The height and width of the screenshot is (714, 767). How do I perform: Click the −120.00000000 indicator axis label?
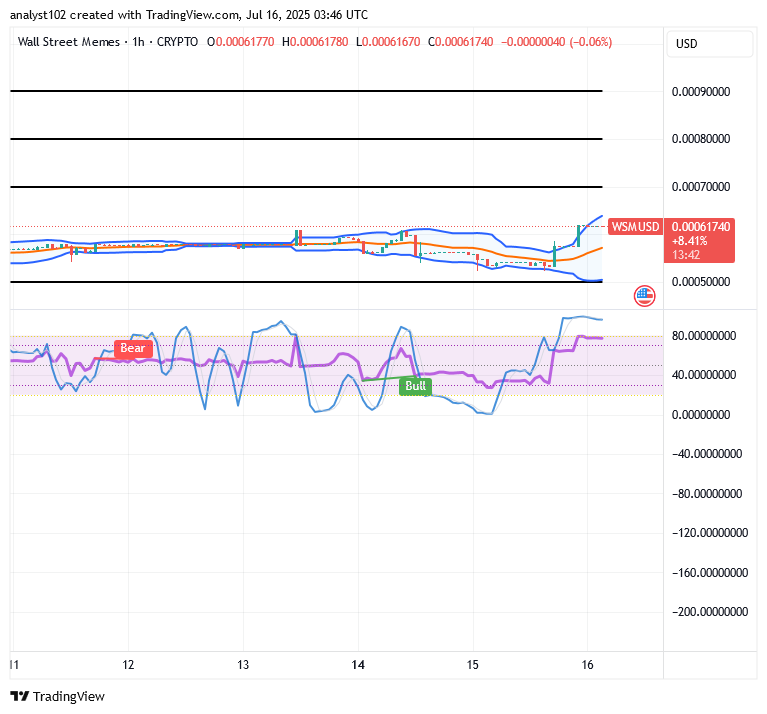click(710, 533)
